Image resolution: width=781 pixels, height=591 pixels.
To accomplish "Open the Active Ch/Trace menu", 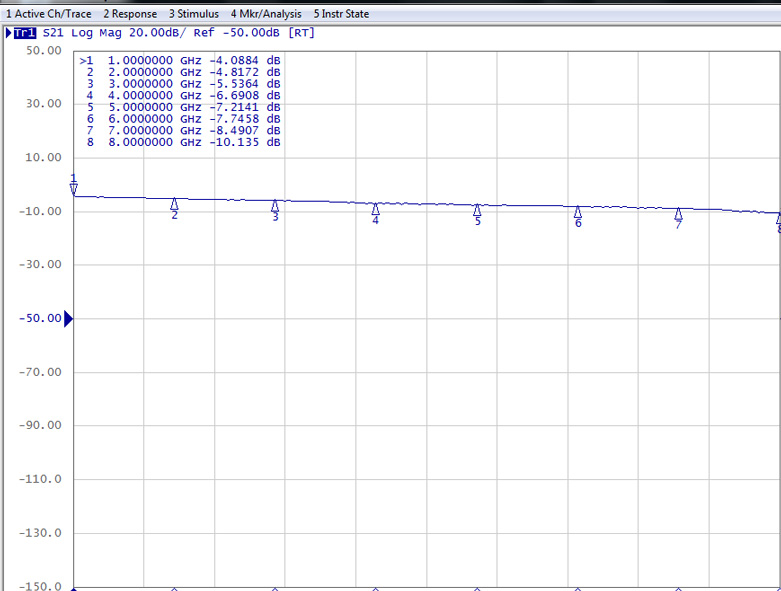I will tap(48, 14).
